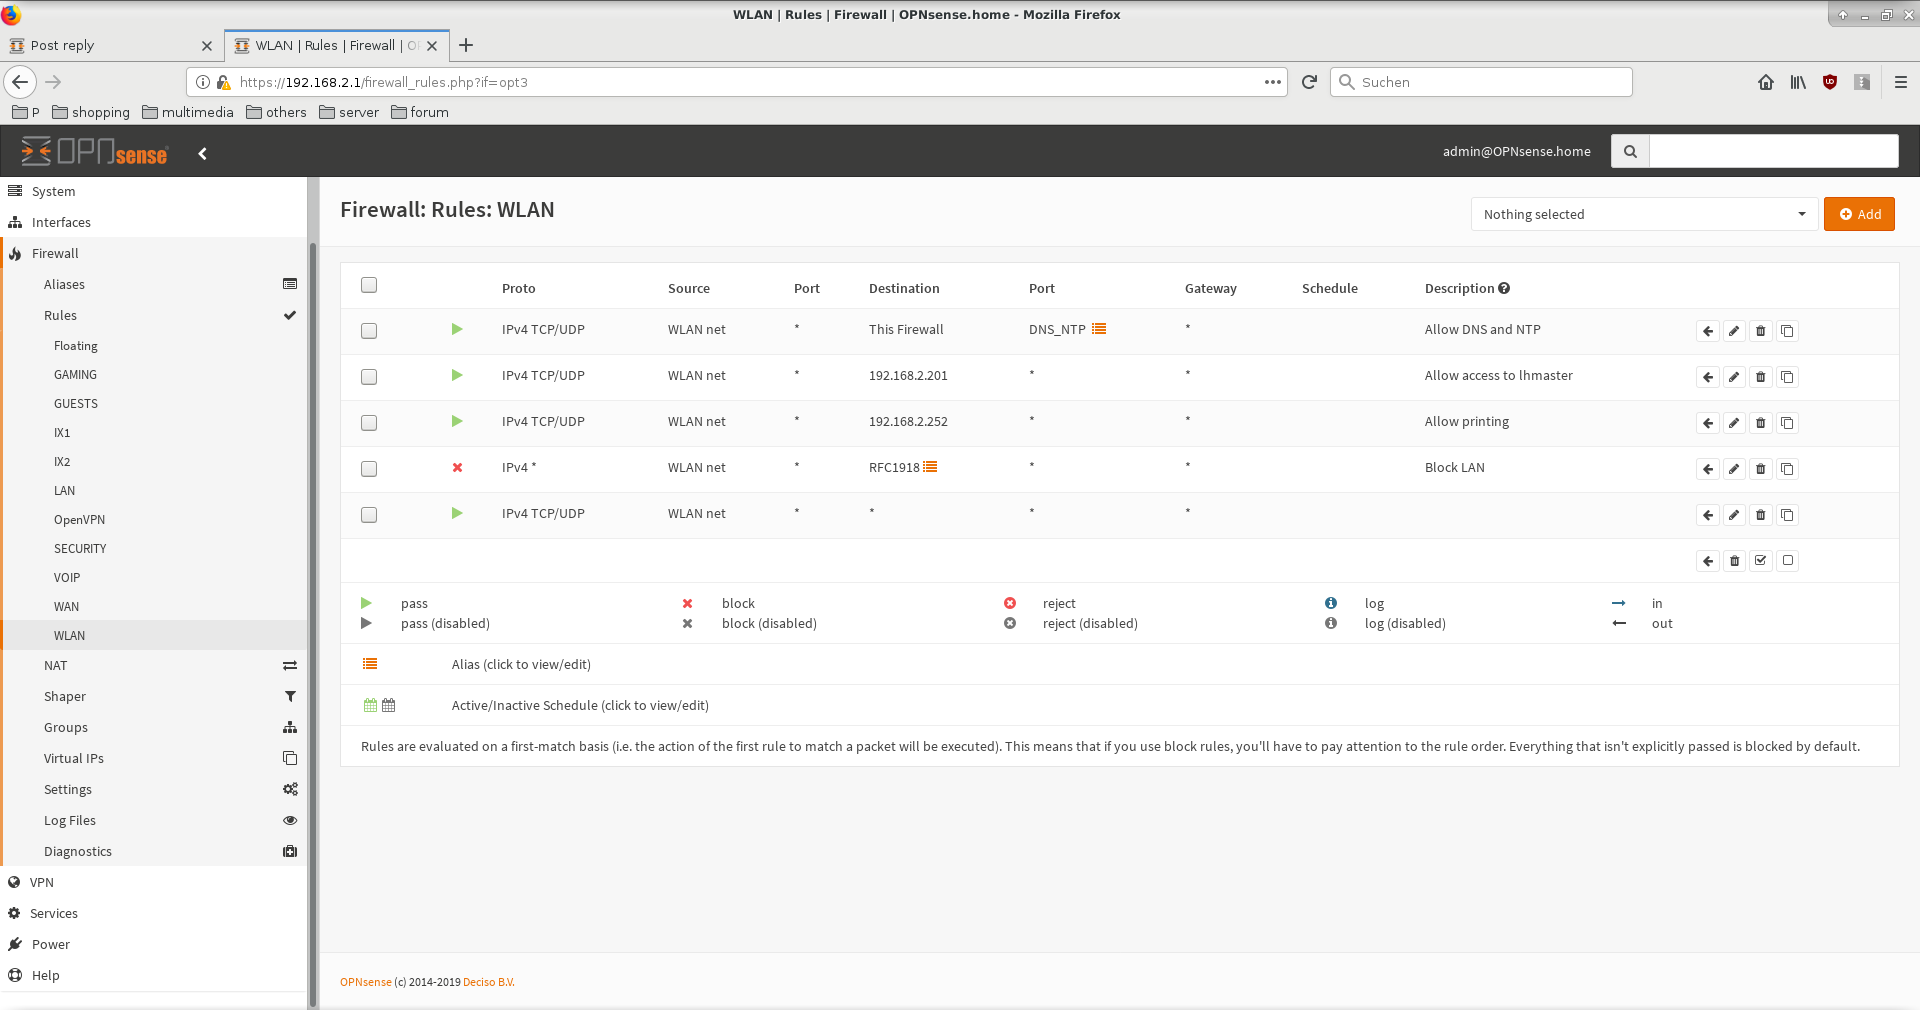Collapse the sidebar with the chevron icon
This screenshot has width=1920, height=1010.
pos(203,153)
